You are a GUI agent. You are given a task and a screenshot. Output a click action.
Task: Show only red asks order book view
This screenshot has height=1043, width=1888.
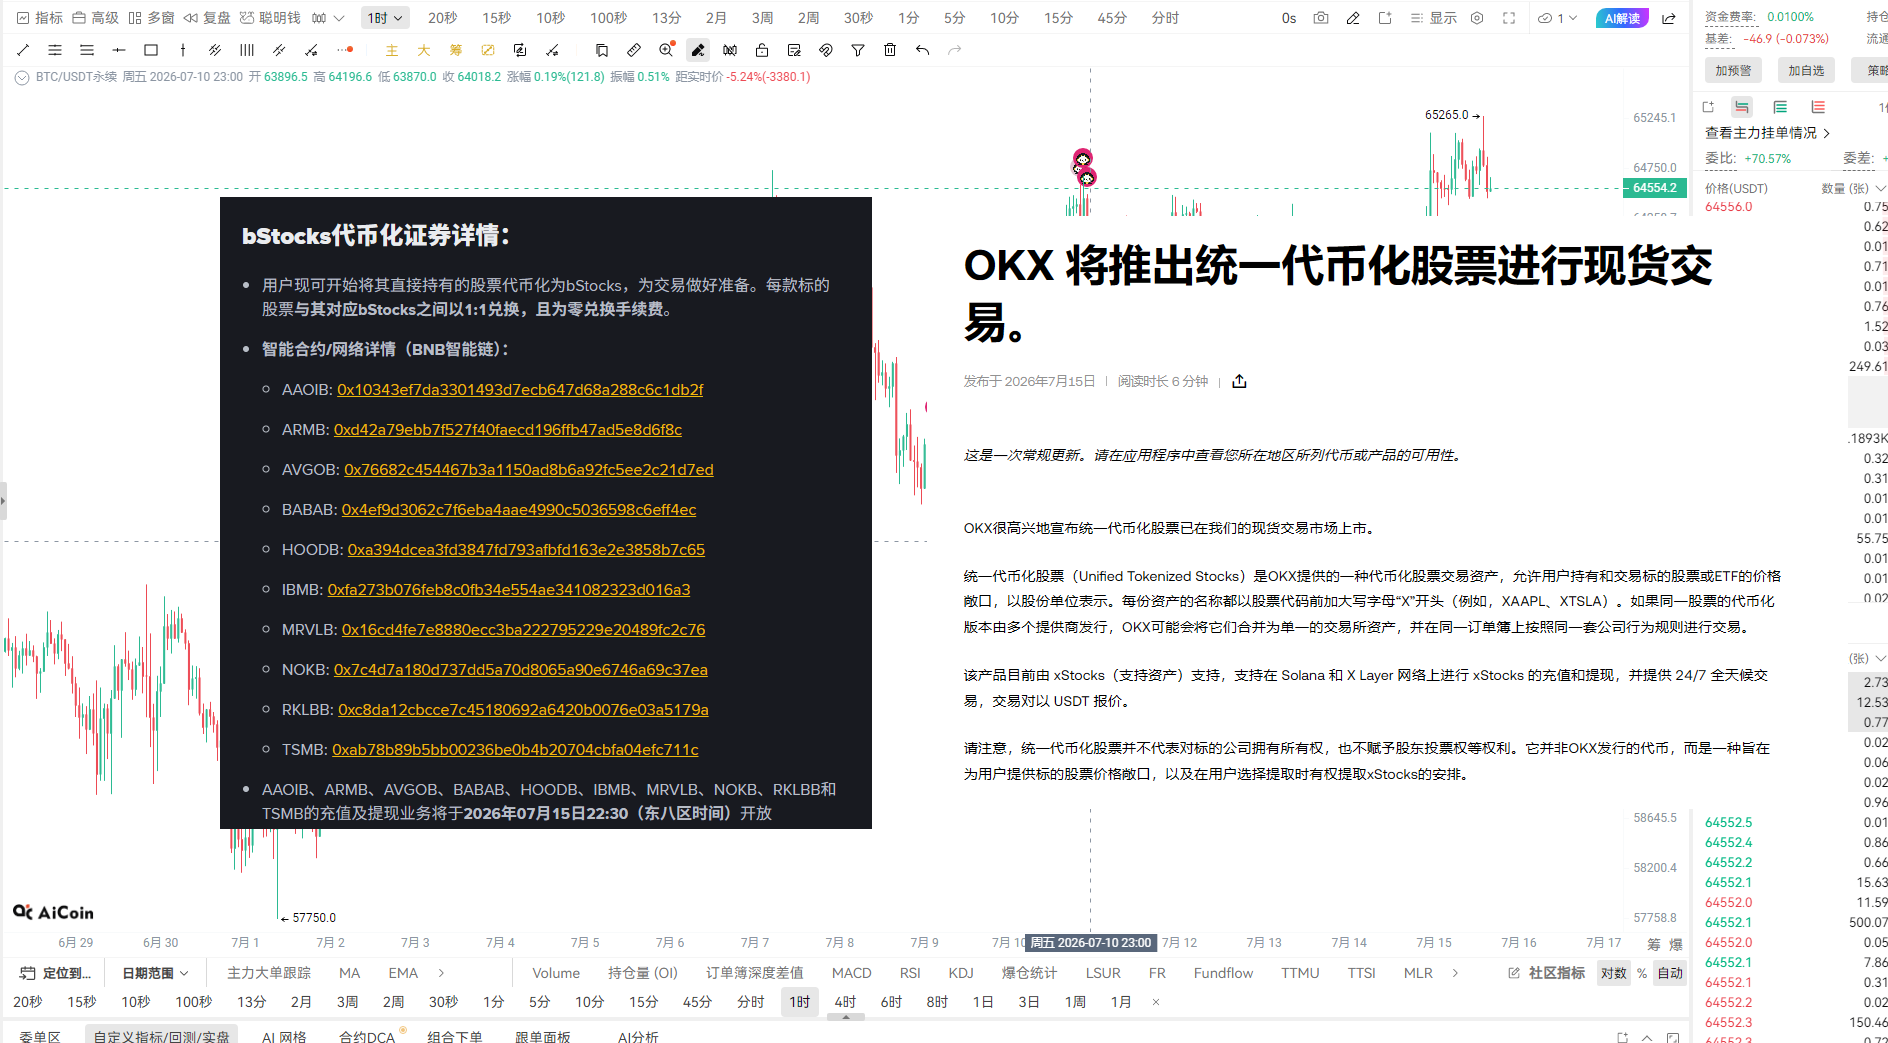tap(1818, 107)
